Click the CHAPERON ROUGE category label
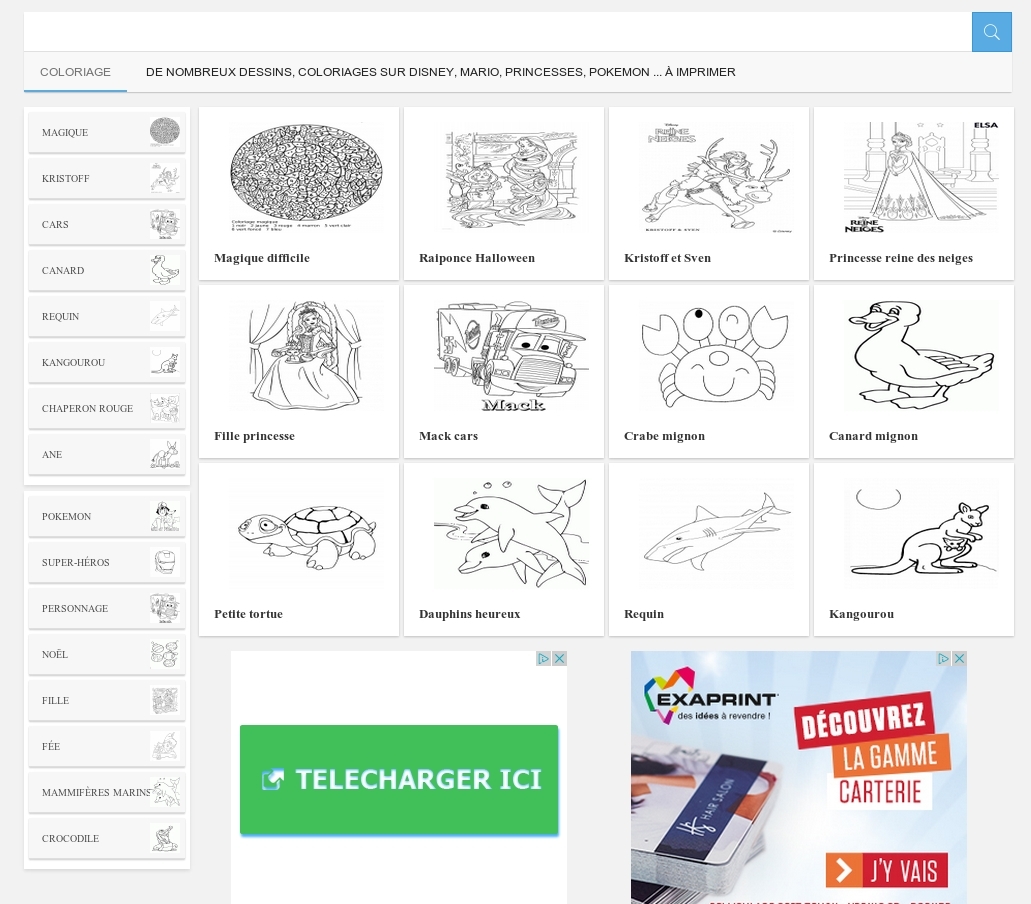Image resolution: width=1031 pixels, height=904 pixels. 87,409
